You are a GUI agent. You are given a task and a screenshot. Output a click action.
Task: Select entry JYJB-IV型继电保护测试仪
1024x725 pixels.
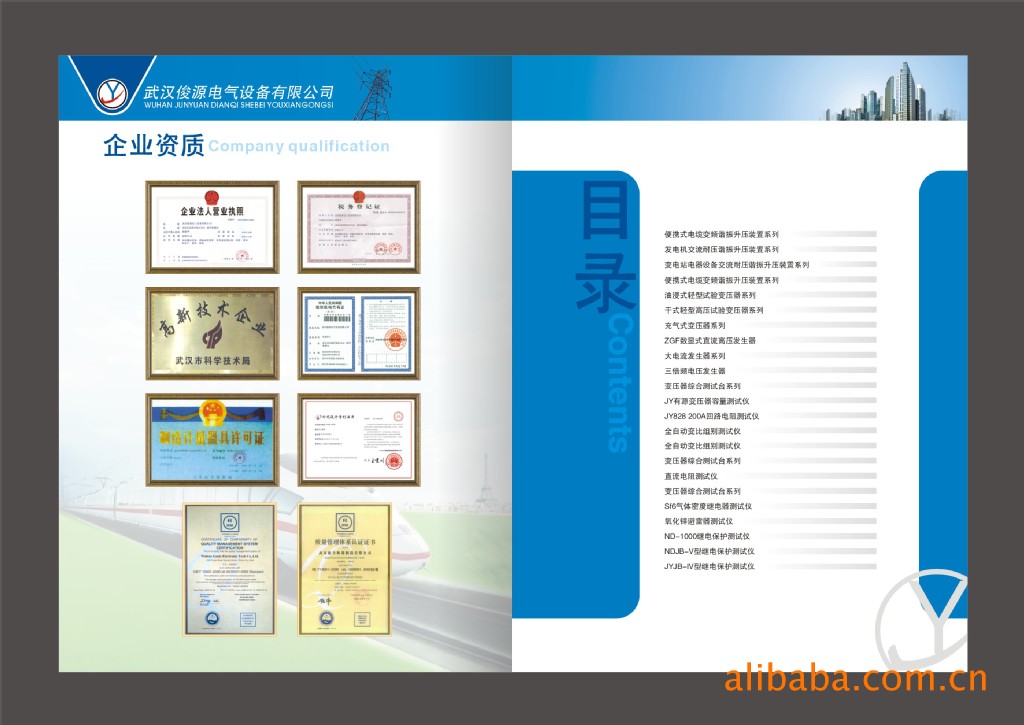pyautogui.click(x=709, y=566)
